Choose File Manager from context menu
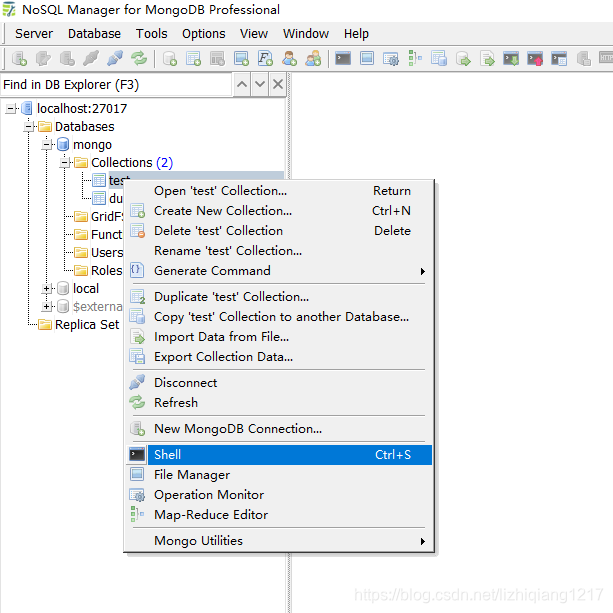Screen dimensions: 613x613 (x=279, y=475)
